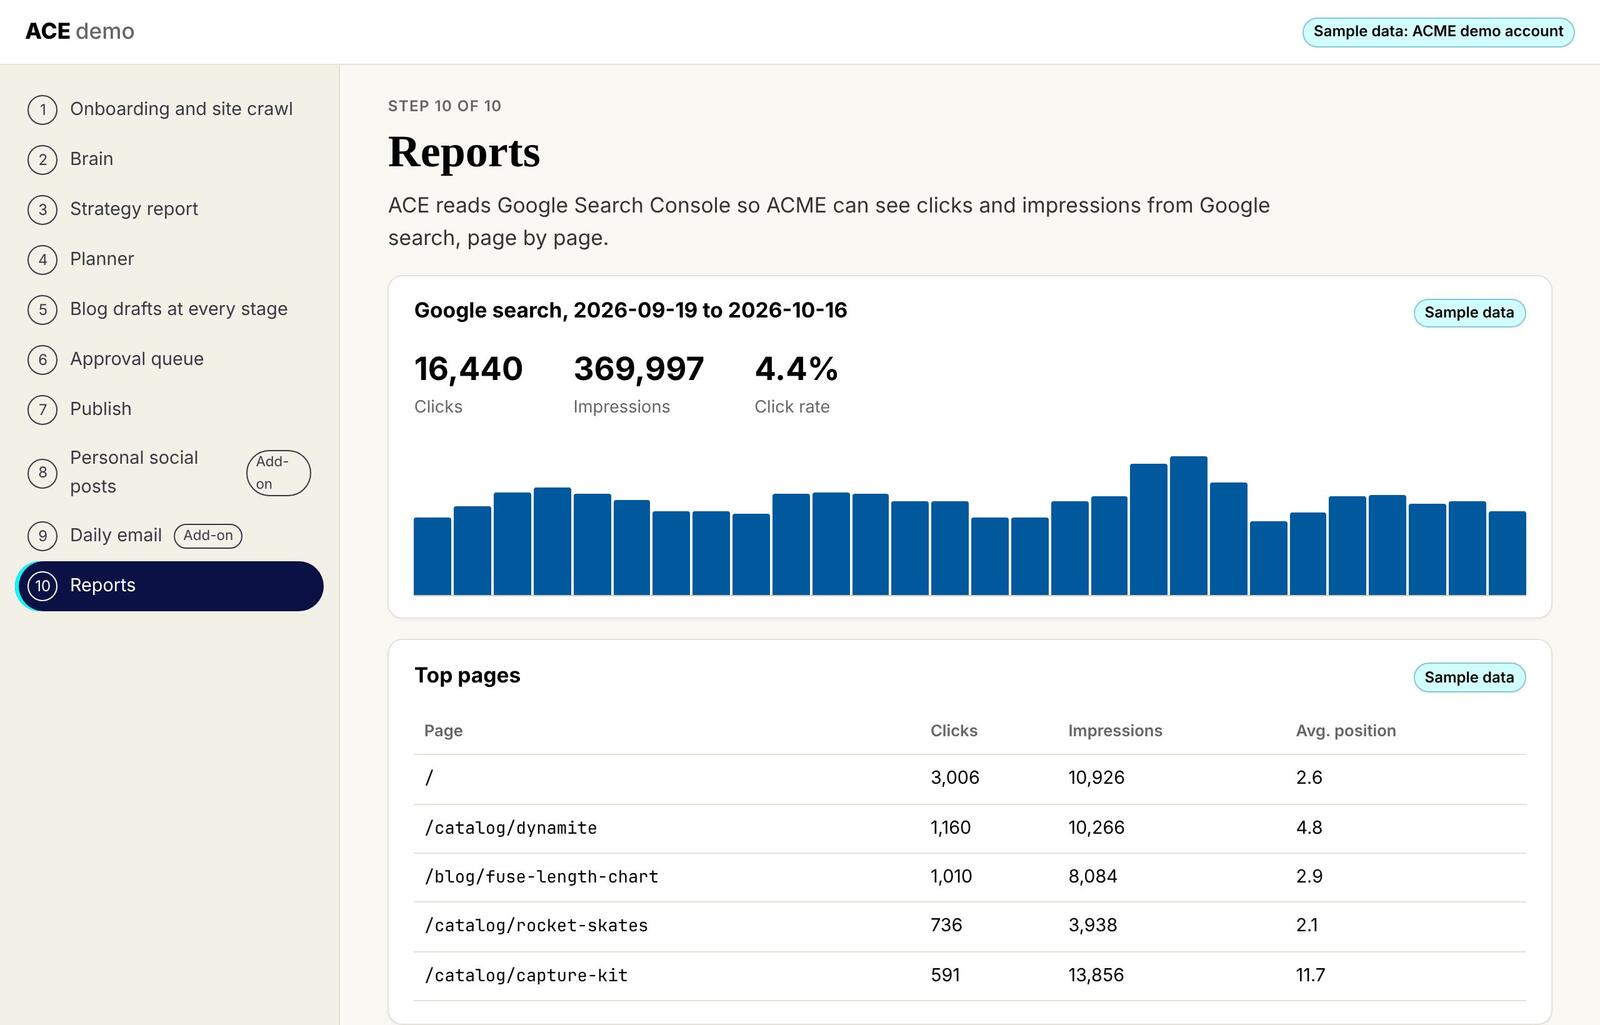Click the ACE demo logo
Viewport: 1600px width, 1025px height.
[x=80, y=31]
